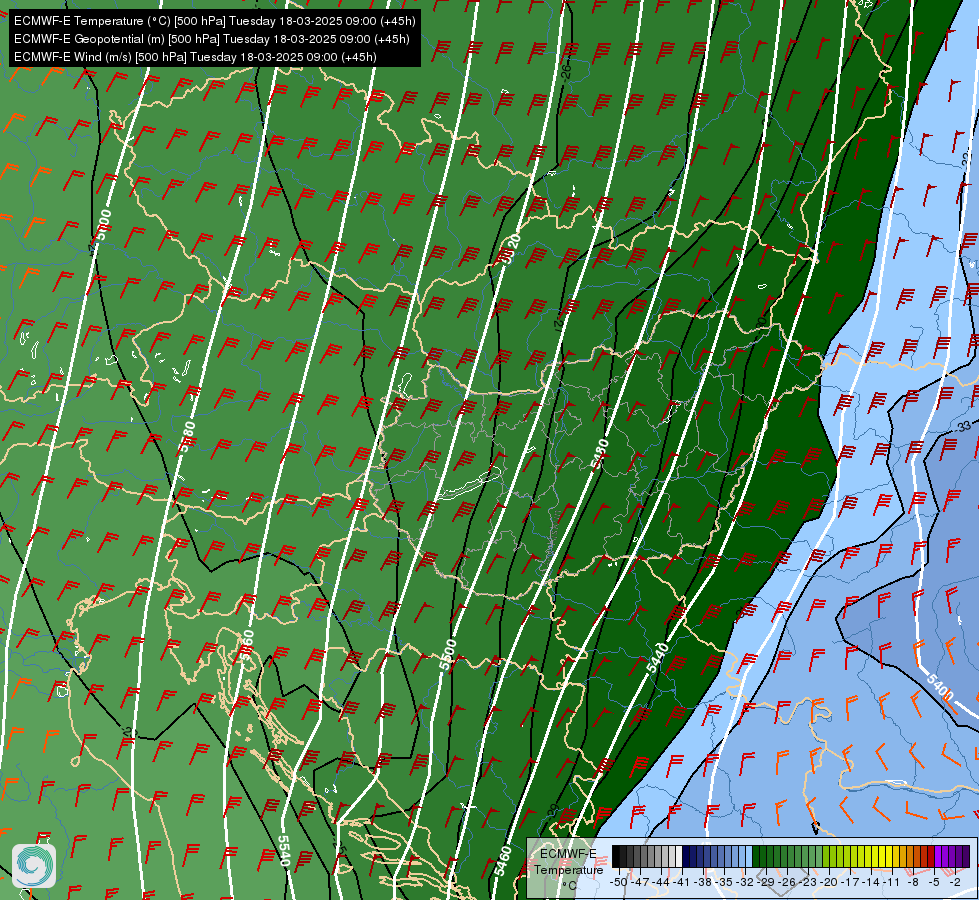The width and height of the screenshot is (979, 900).
Task: Click the -47 value on the legend scale
Action: point(640,882)
